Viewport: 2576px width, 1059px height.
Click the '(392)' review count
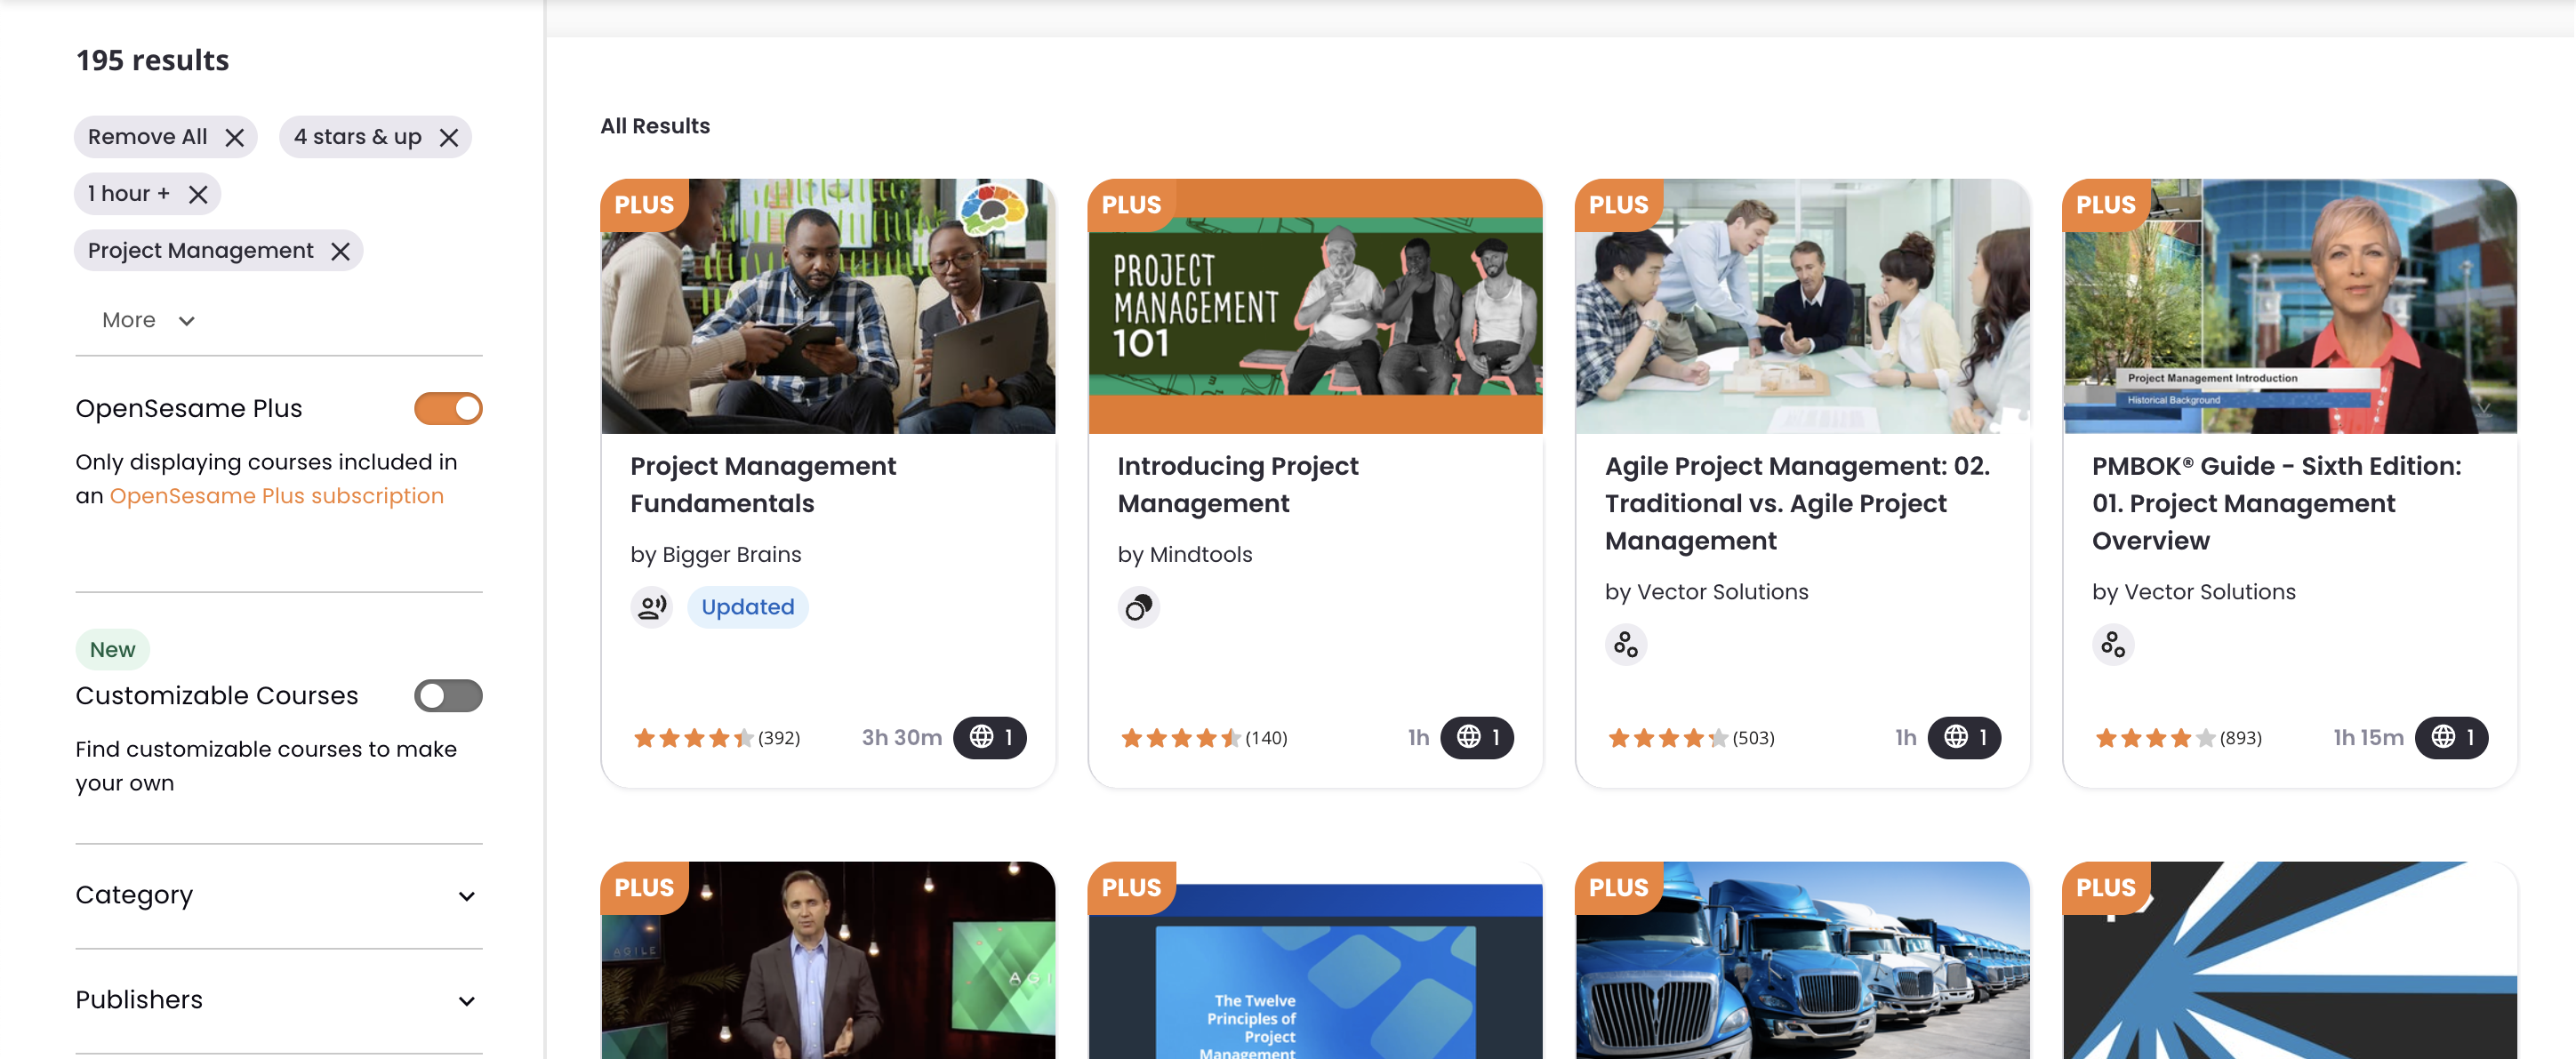pyautogui.click(x=779, y=738)
